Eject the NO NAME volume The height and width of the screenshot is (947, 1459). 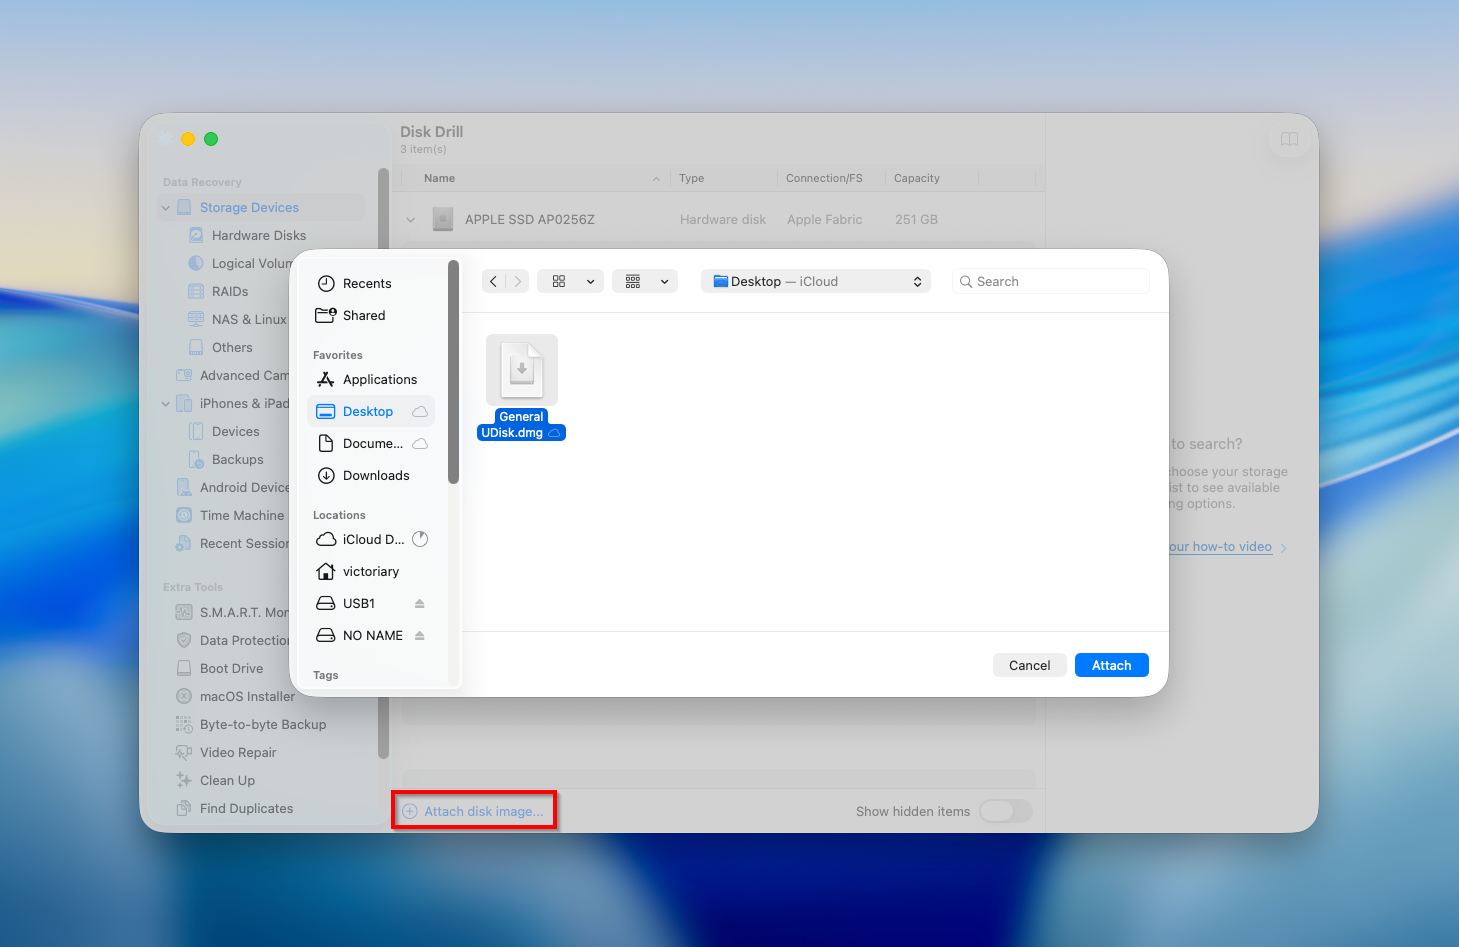pos(420,635)
